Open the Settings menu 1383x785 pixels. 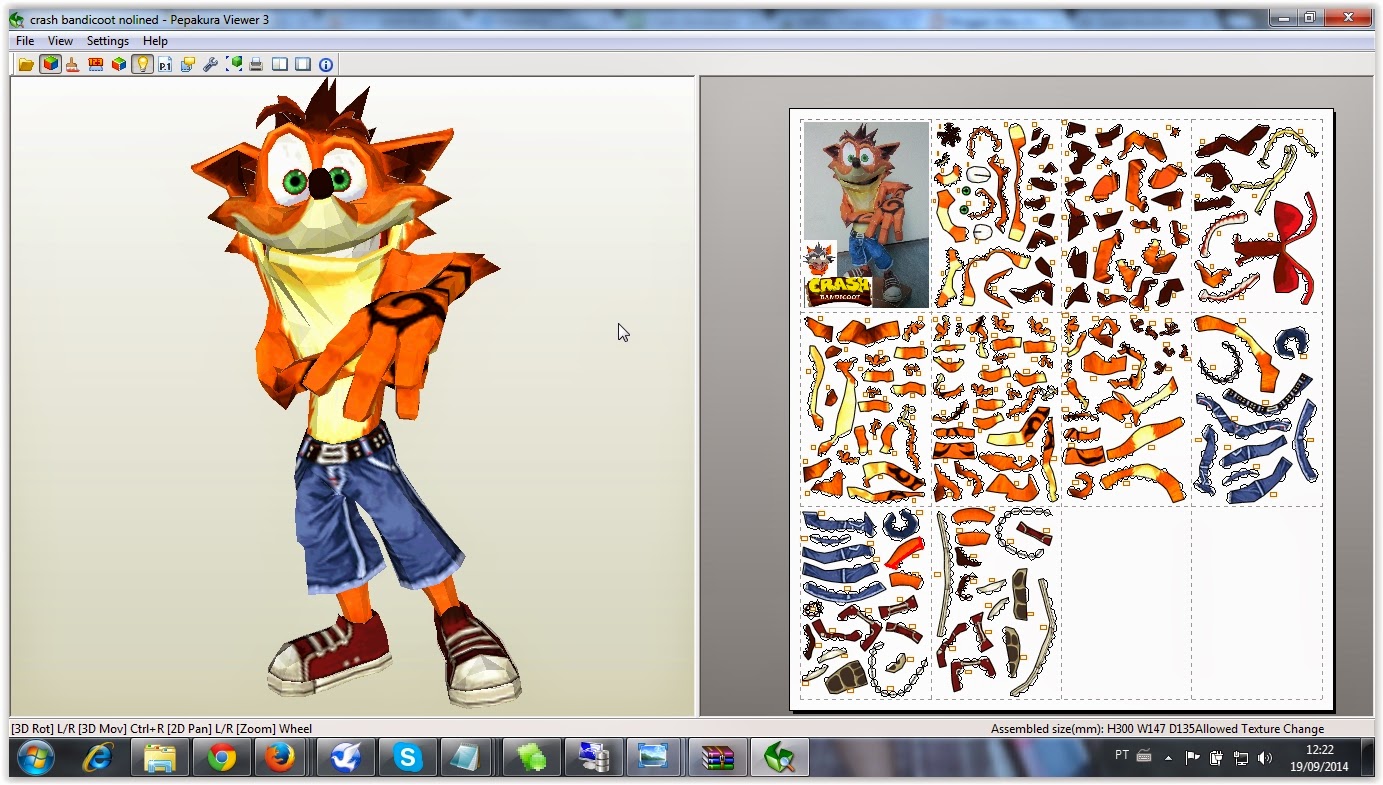pyautogui.click(x=107, y=41)
